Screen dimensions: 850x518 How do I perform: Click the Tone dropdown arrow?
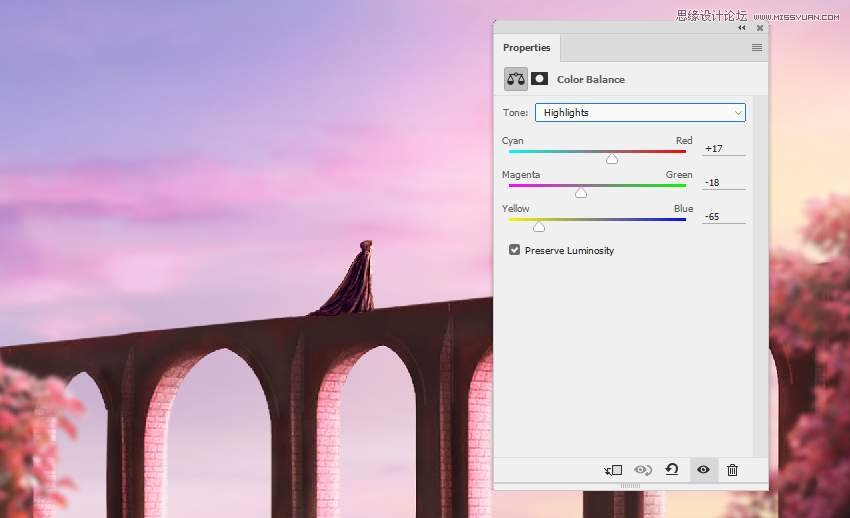click(x=738, y=113)
